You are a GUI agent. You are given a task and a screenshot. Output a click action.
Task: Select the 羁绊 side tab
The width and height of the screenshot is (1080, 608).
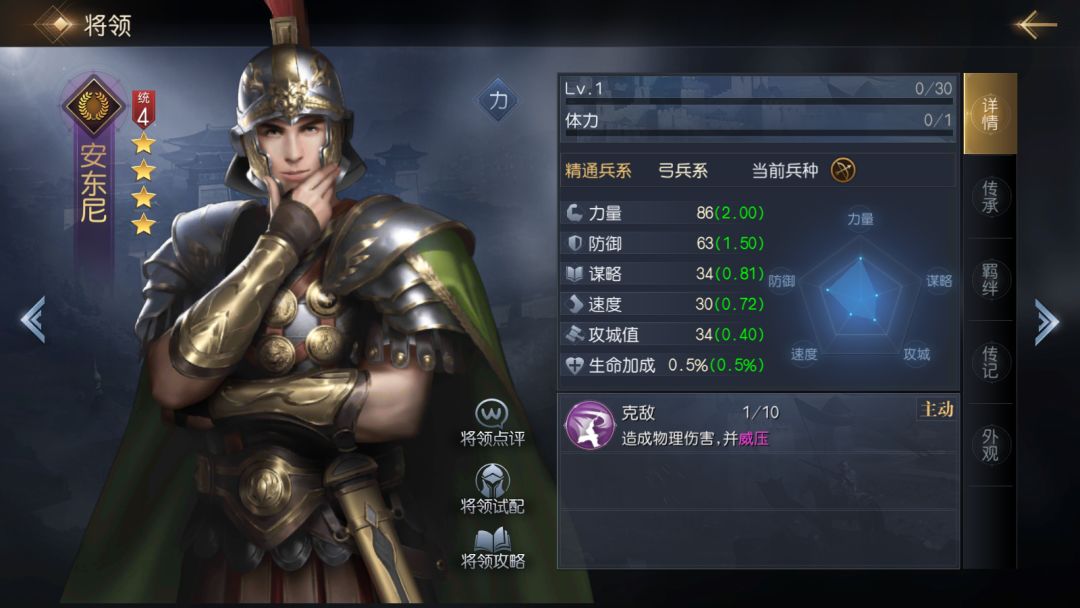990,280
